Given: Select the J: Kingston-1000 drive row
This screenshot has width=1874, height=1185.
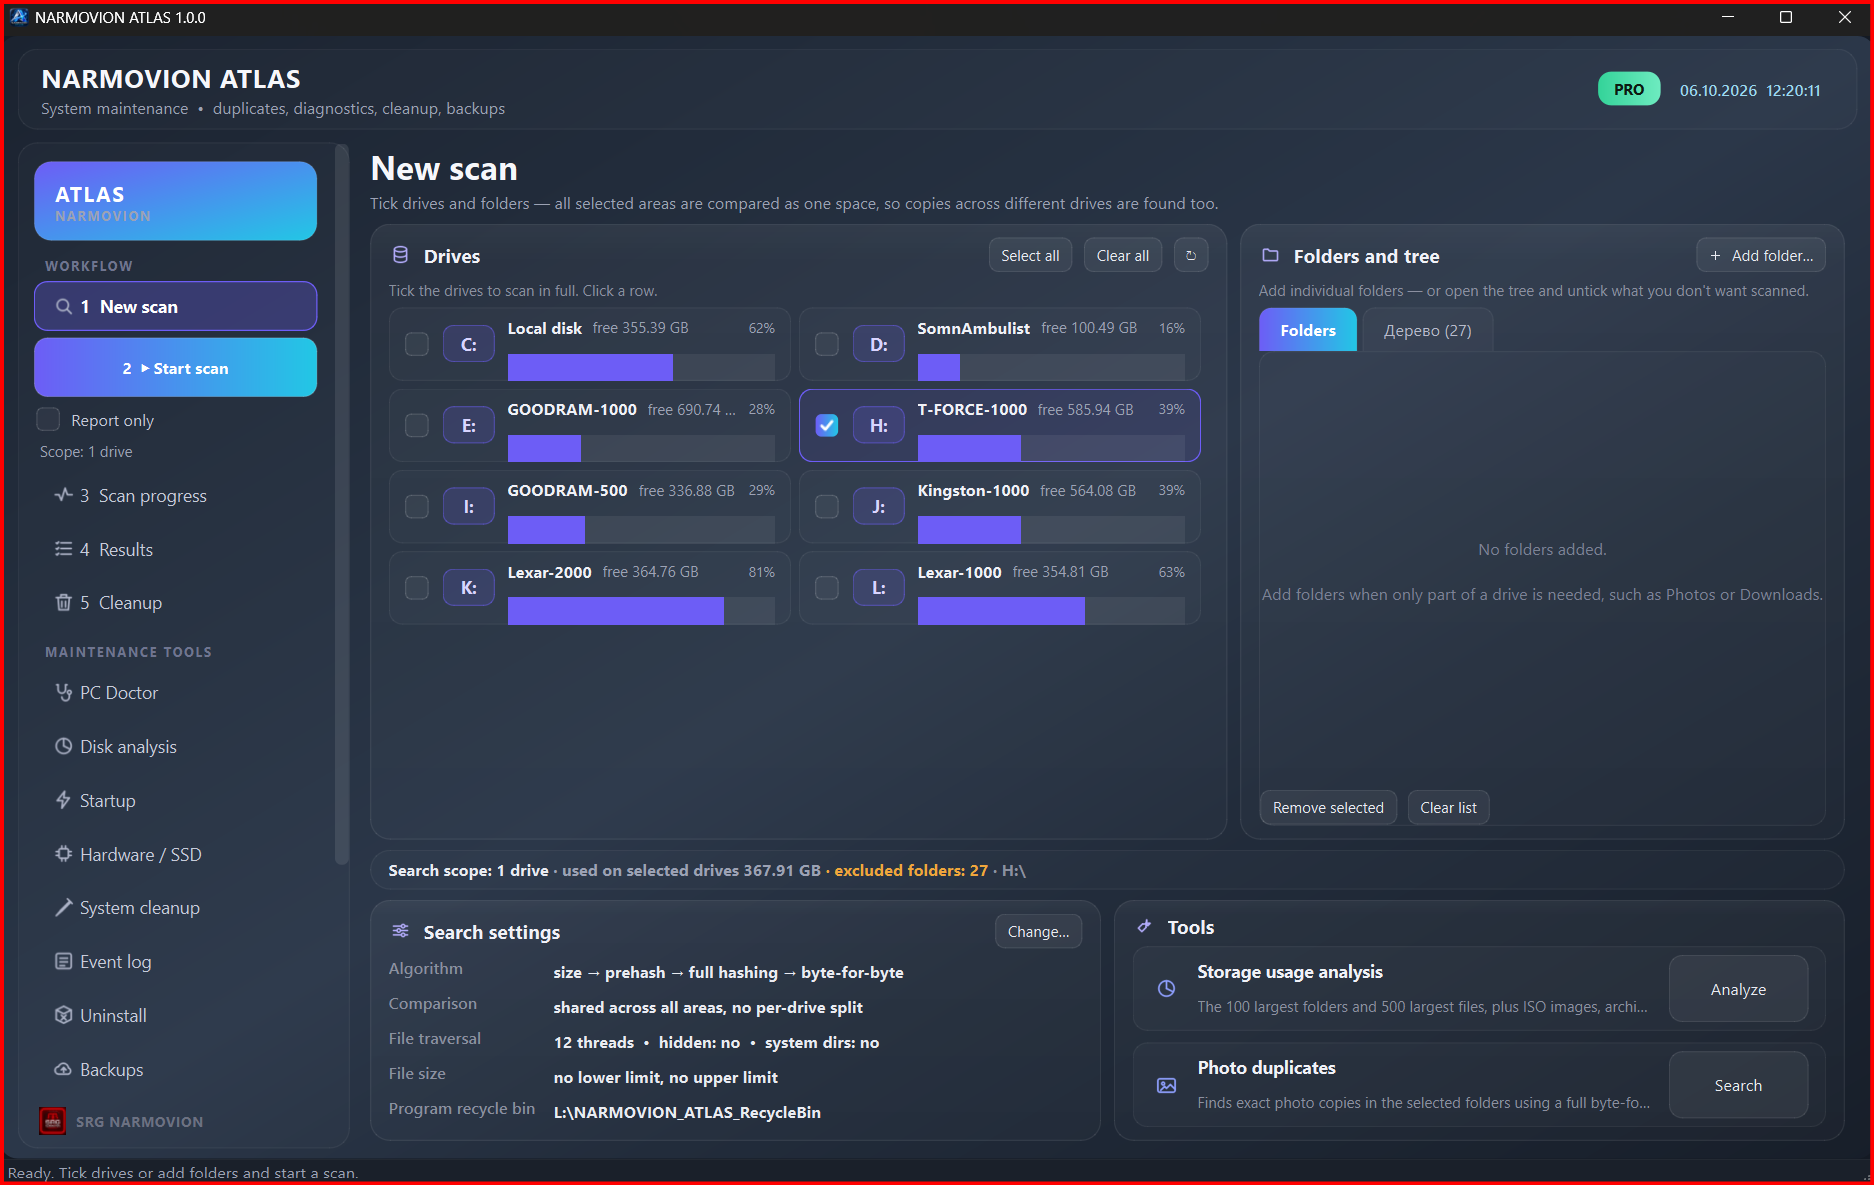Looking at the screenshot, I should coord(1000,506).
